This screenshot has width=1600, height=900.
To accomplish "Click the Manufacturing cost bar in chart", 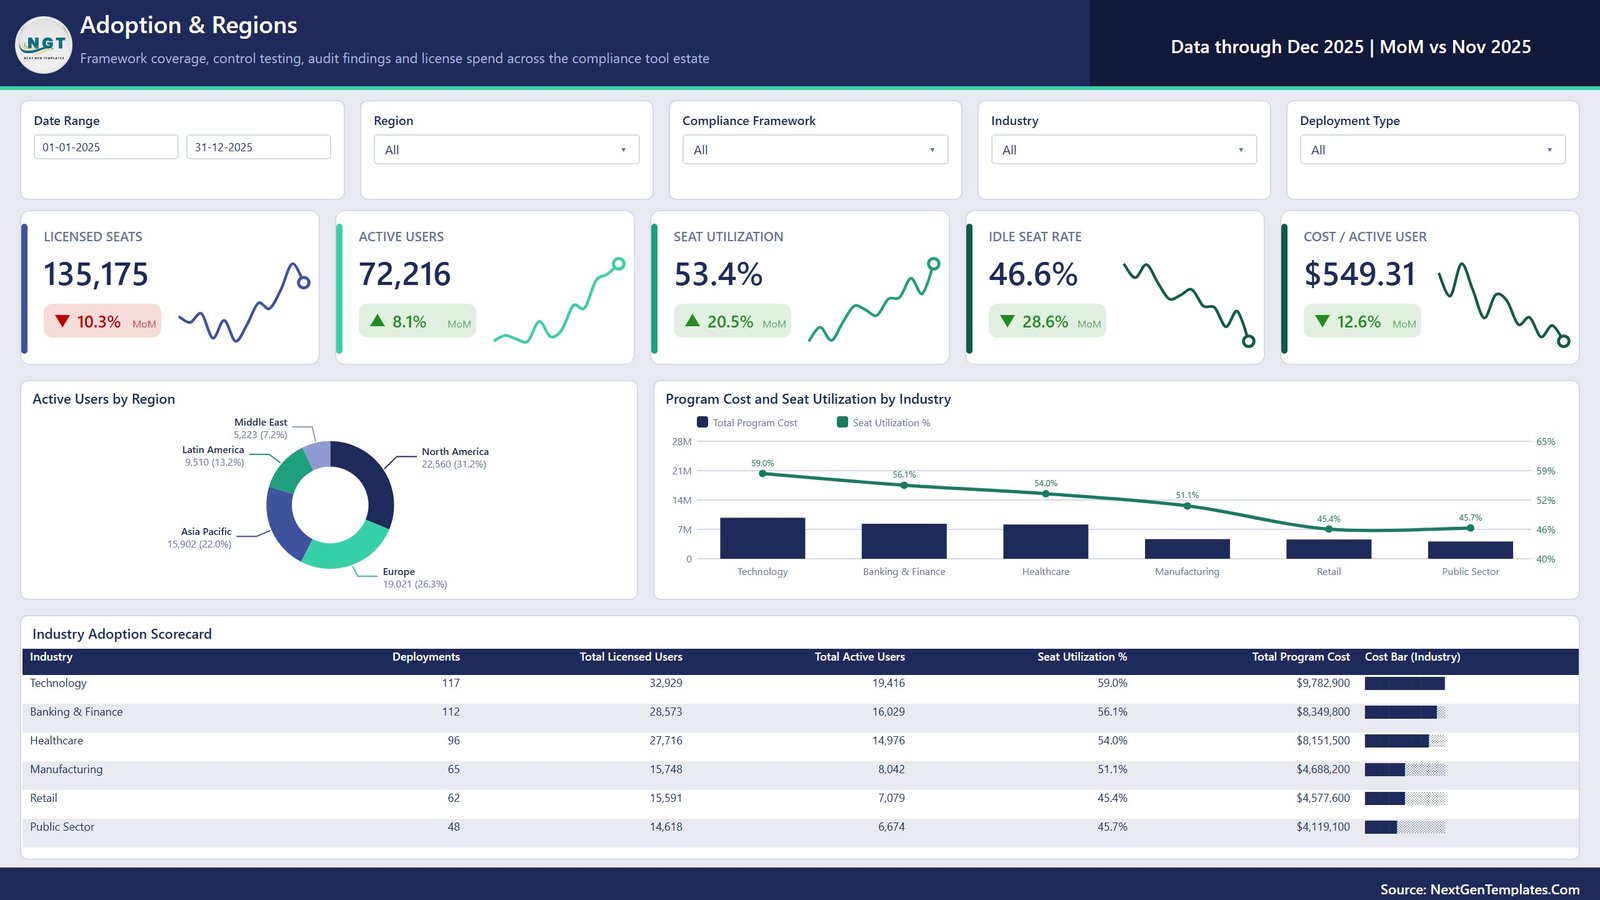I will point(1187,549).
